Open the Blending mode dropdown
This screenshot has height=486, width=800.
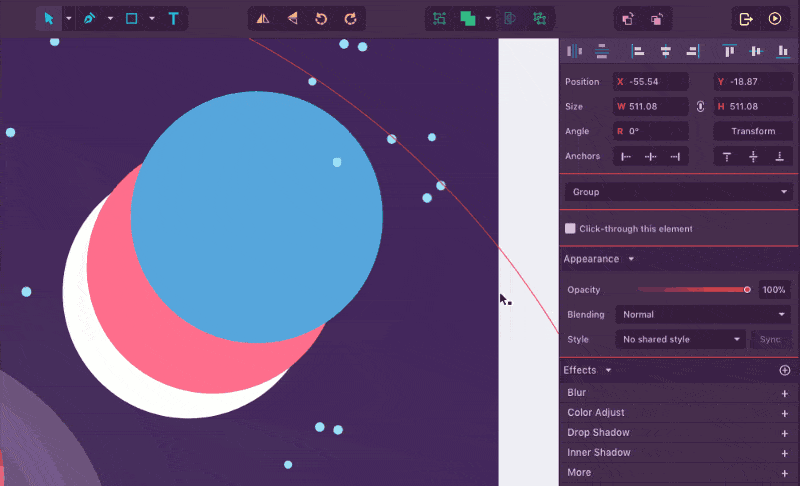[x=704, y=314]
